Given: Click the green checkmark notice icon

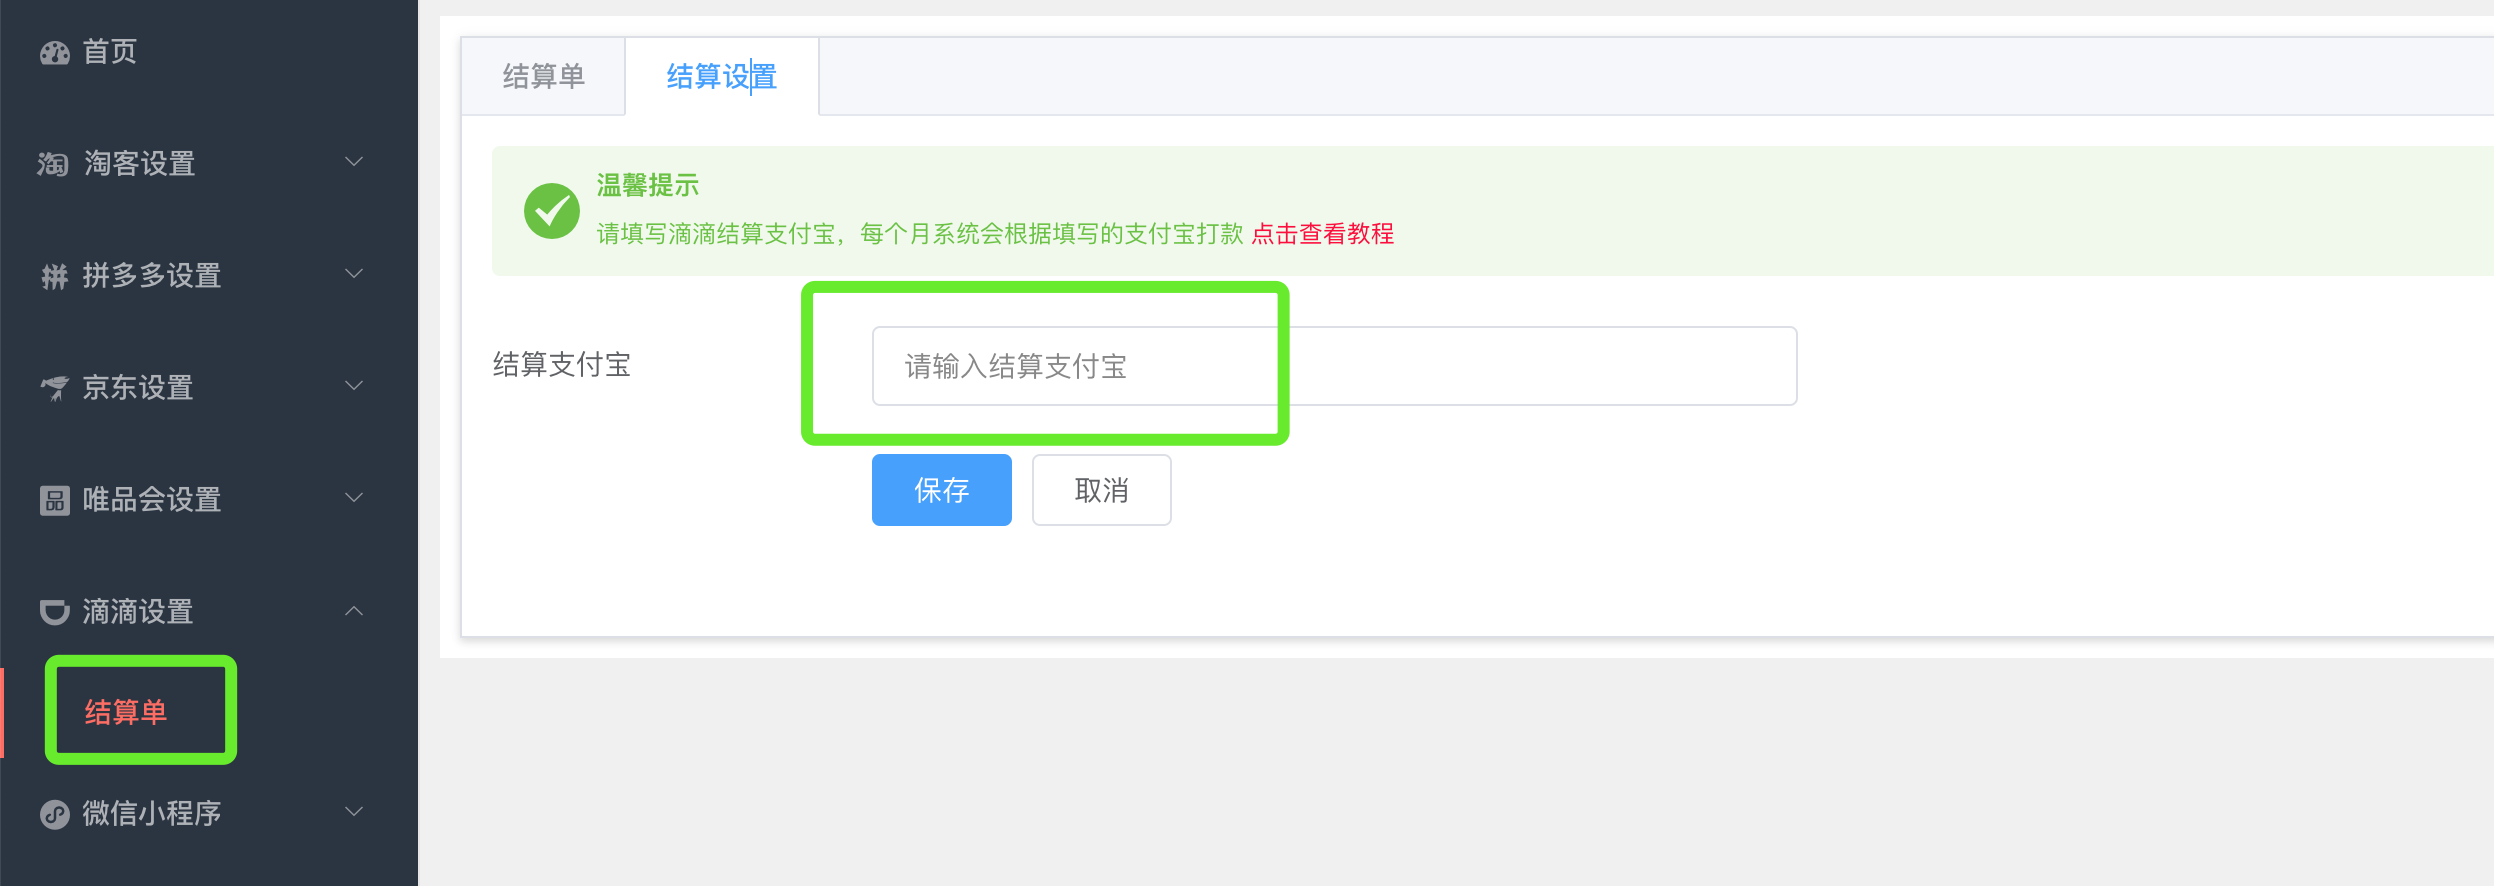Looking at the screenshot, I should pos(552,211).
